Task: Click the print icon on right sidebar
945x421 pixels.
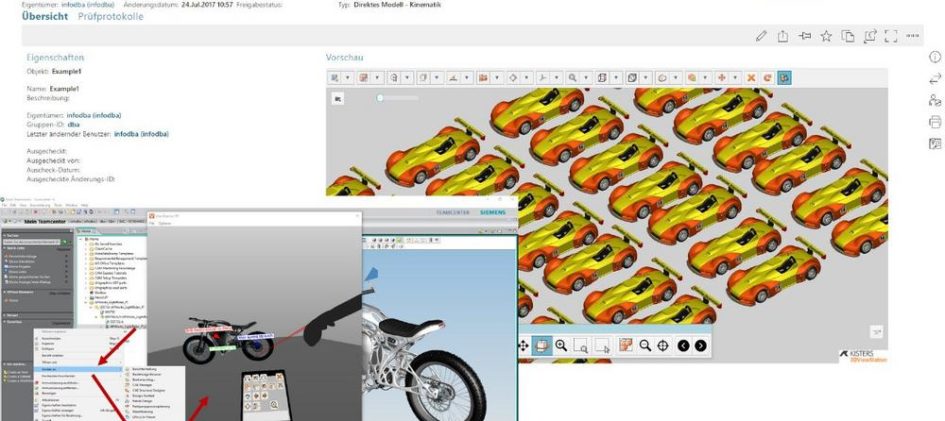Action: point(935,122)
